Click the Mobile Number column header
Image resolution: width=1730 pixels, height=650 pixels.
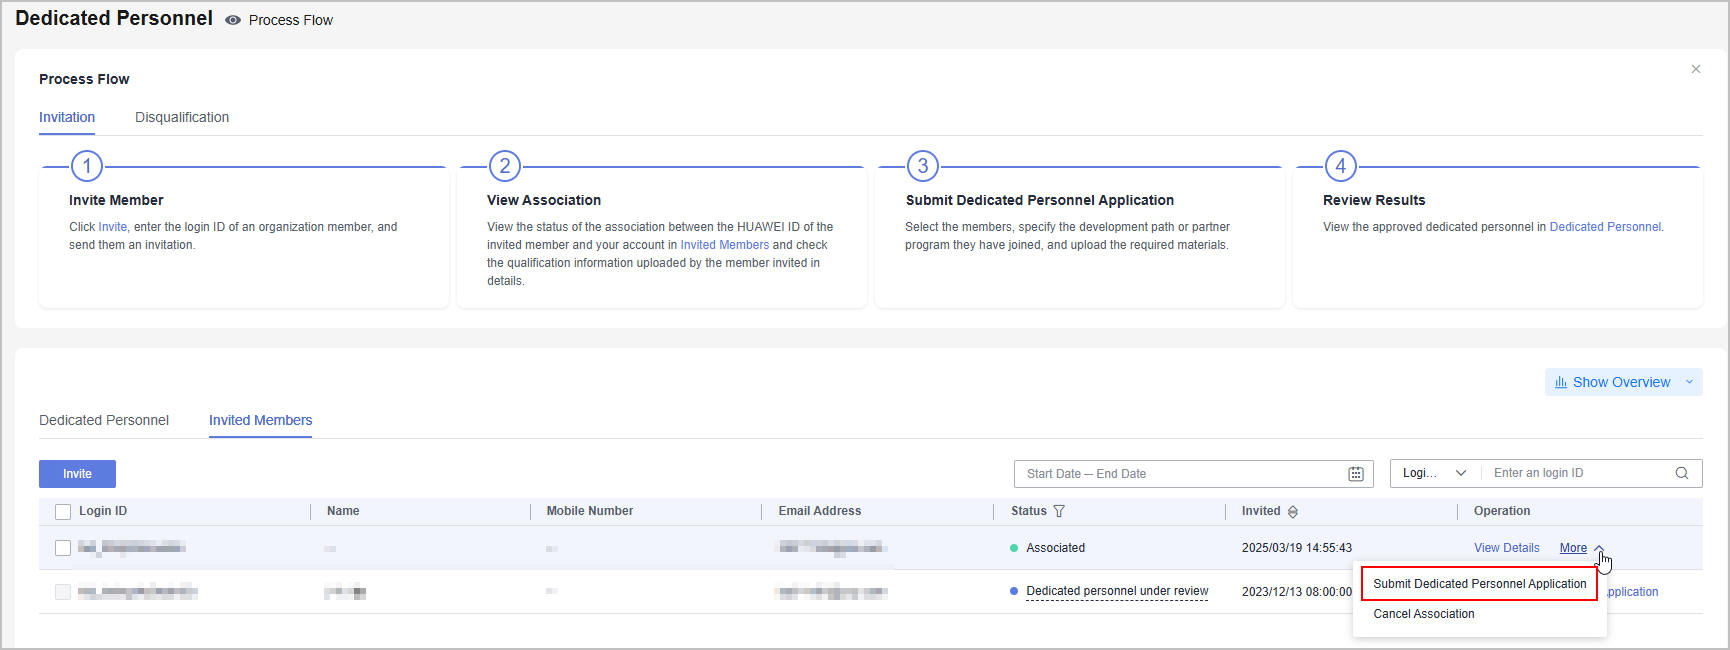pos(590,511)
